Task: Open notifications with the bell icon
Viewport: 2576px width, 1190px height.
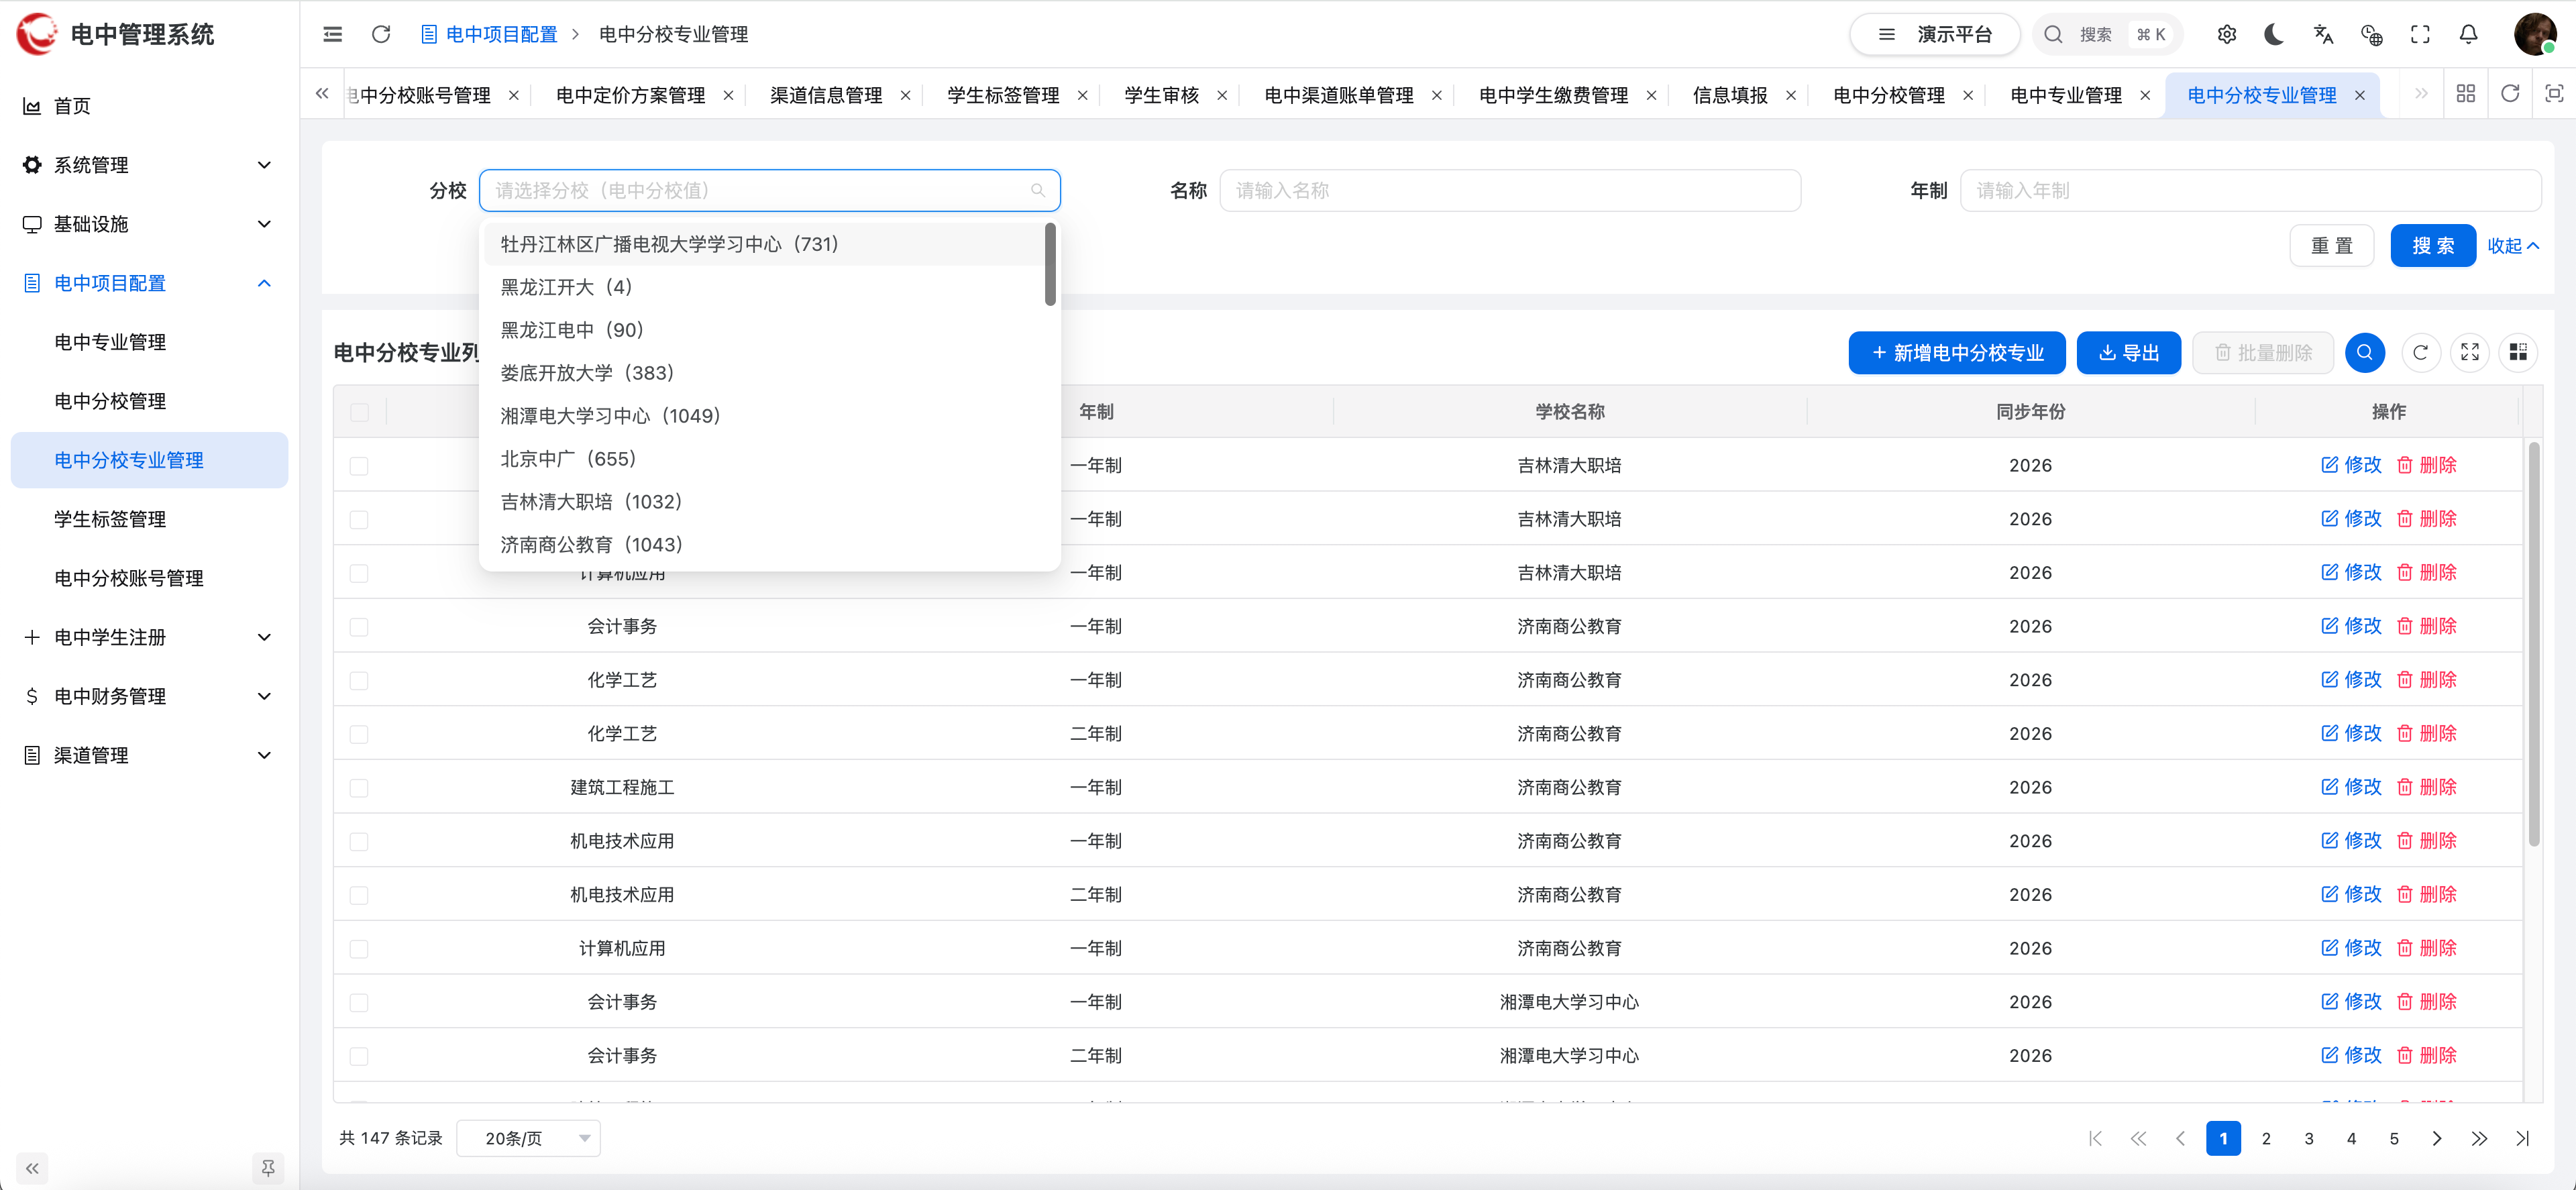Action: (x=2467, y=33)
